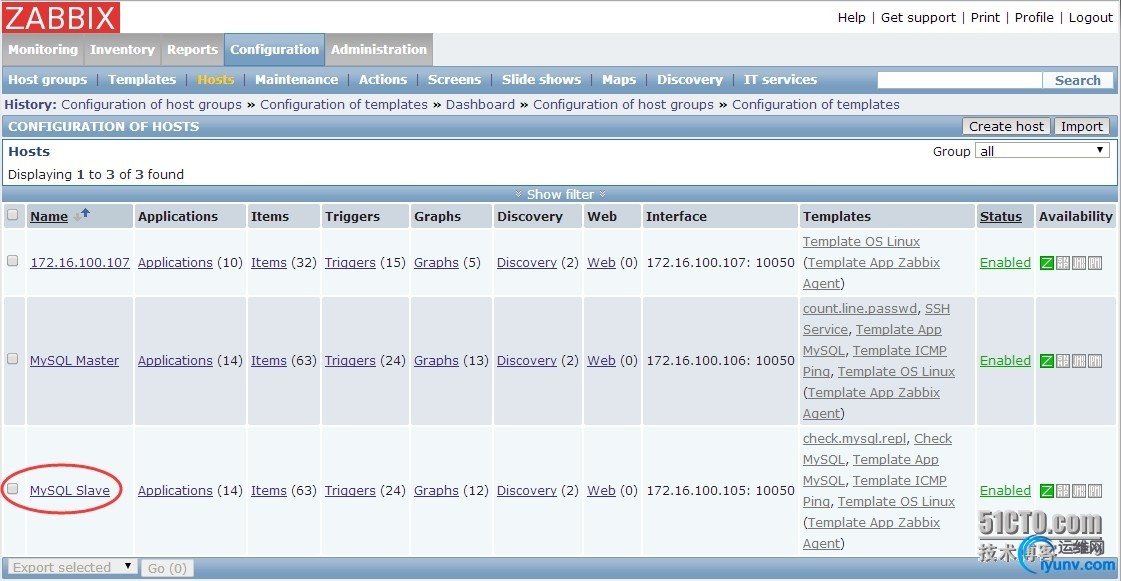Image resolution: width=1121 pixels, height=581 pixels.
Task: Open Items (63) for MySQL Master
Action: pyautogui.click(x=268, y=361)
